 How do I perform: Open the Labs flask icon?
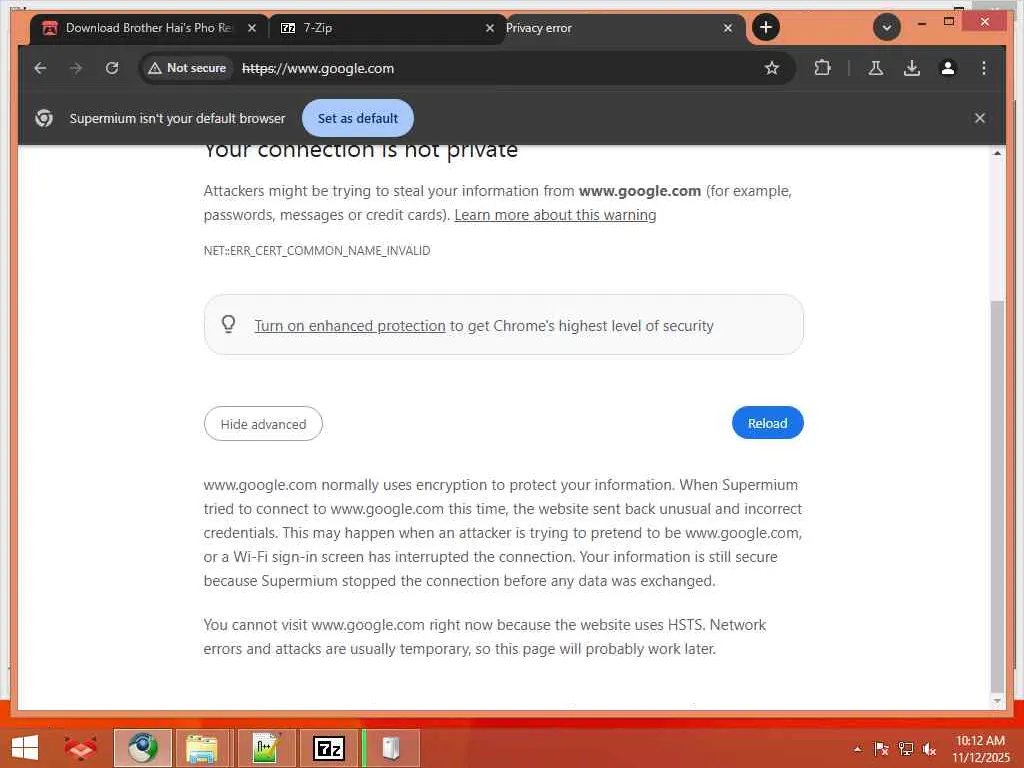(x=876, y=68)
